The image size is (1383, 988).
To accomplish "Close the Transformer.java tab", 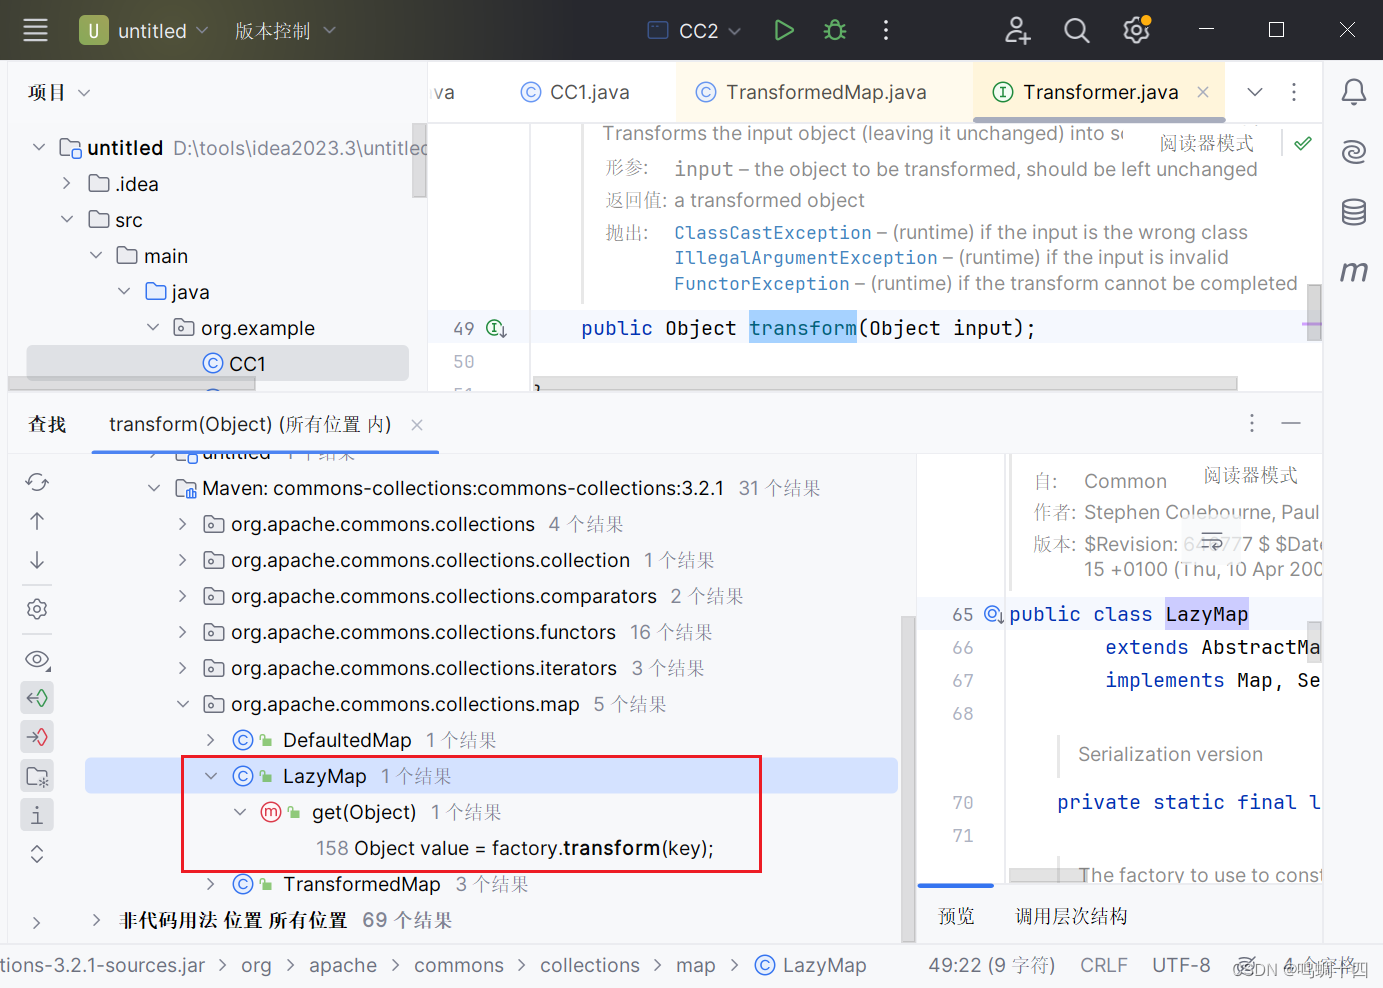I will 1203,92.
